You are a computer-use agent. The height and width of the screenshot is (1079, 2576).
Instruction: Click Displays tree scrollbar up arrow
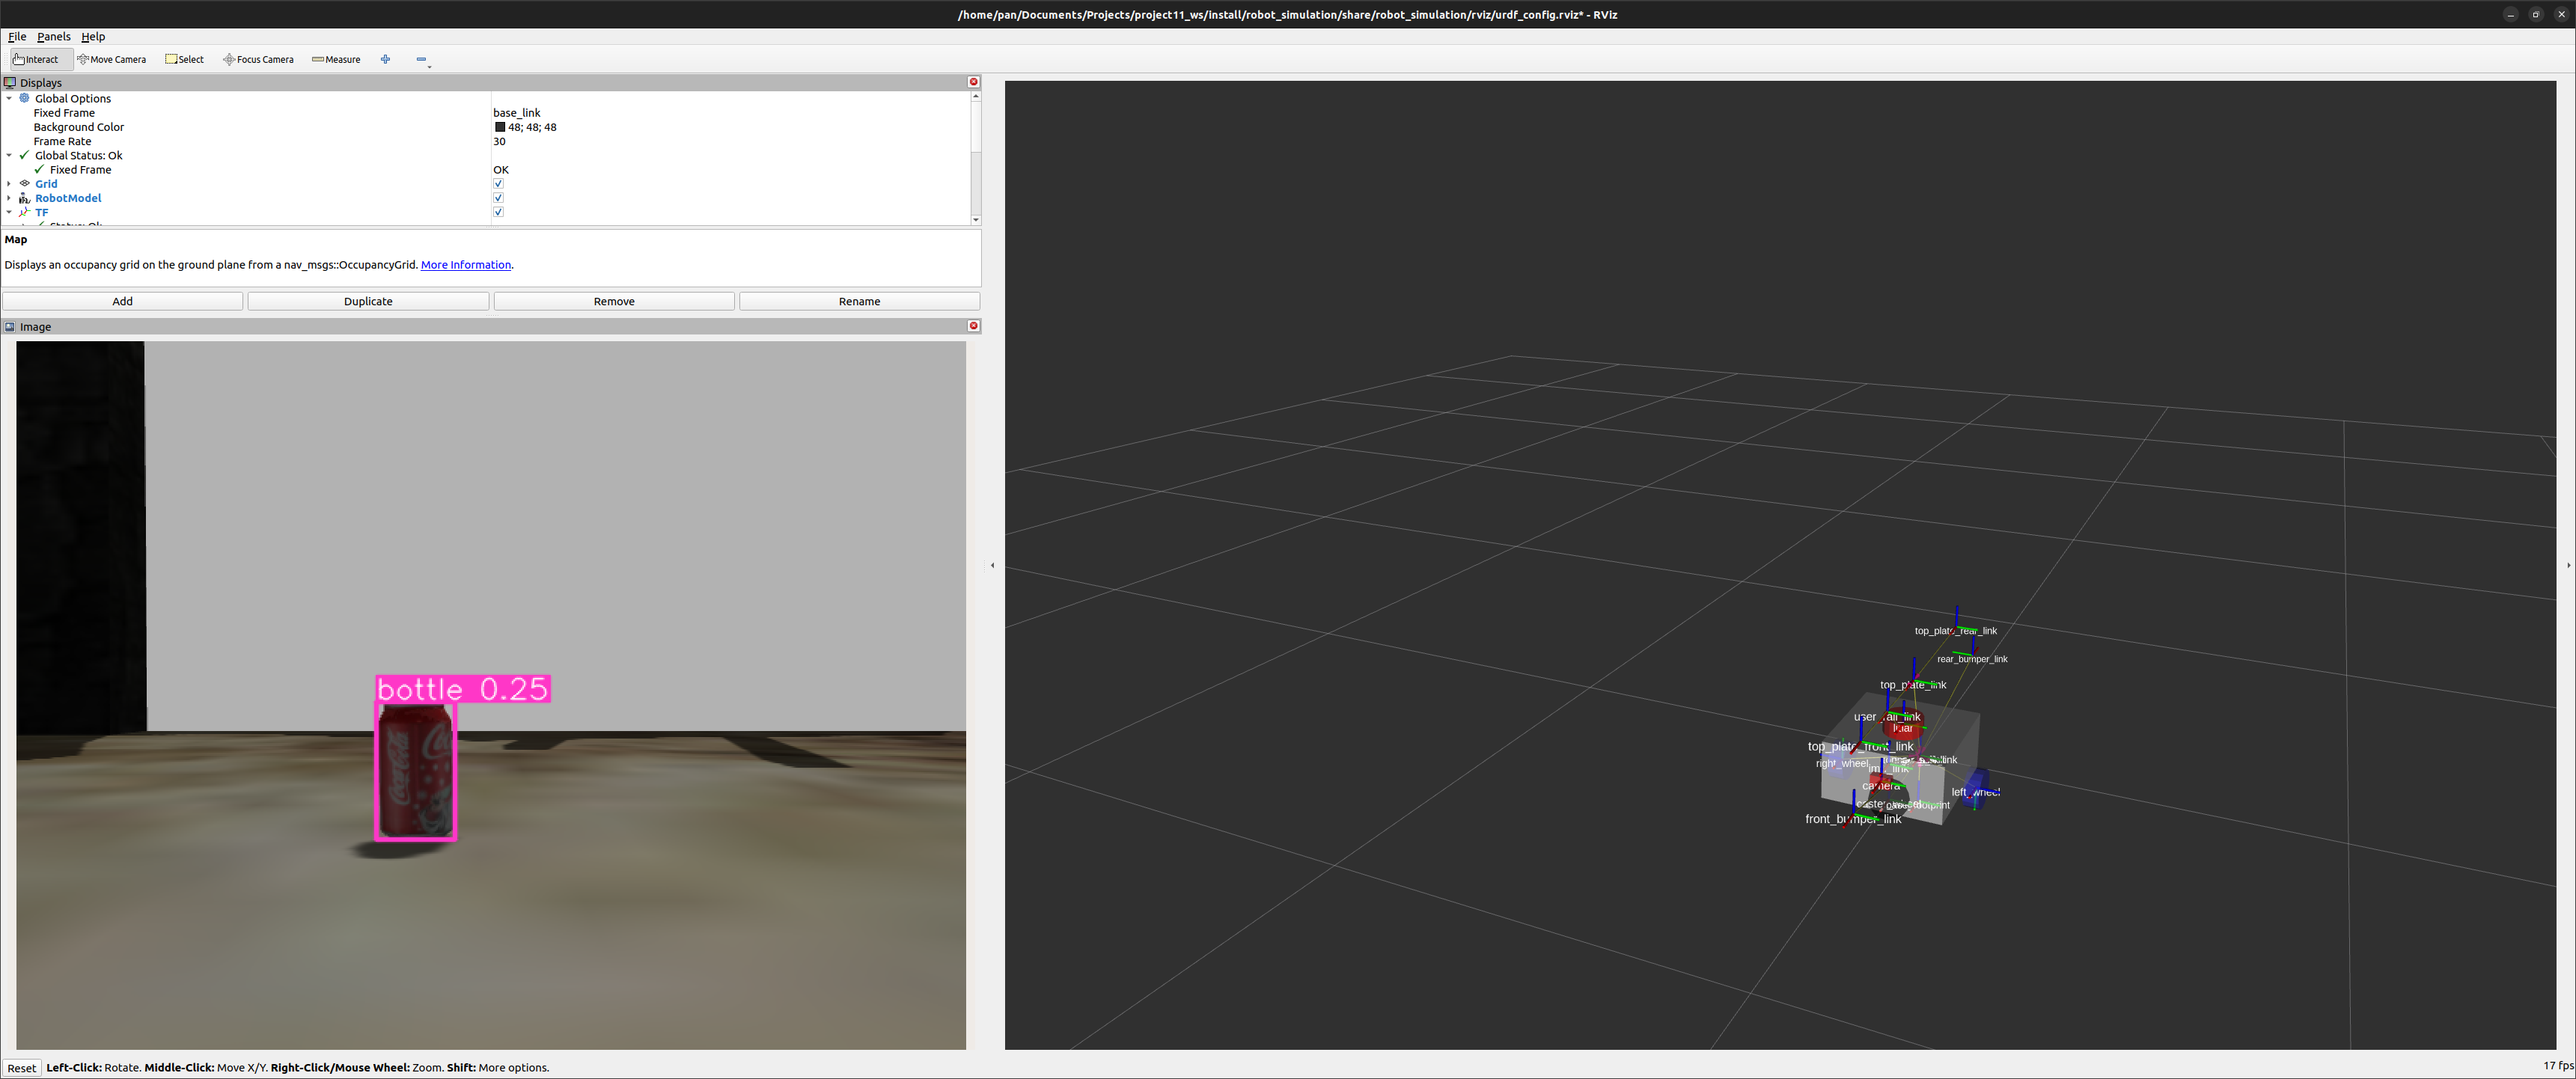pyautogui.click(x=976, y=96)
